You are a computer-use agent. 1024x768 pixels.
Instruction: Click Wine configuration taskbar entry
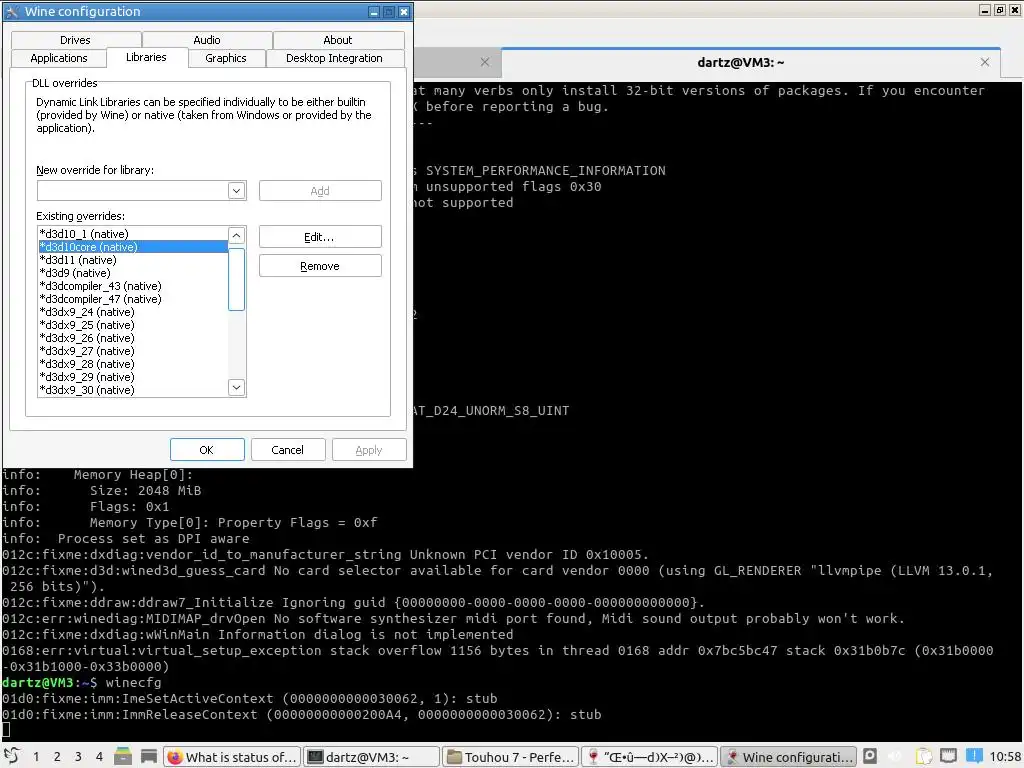tap(789, 757)
